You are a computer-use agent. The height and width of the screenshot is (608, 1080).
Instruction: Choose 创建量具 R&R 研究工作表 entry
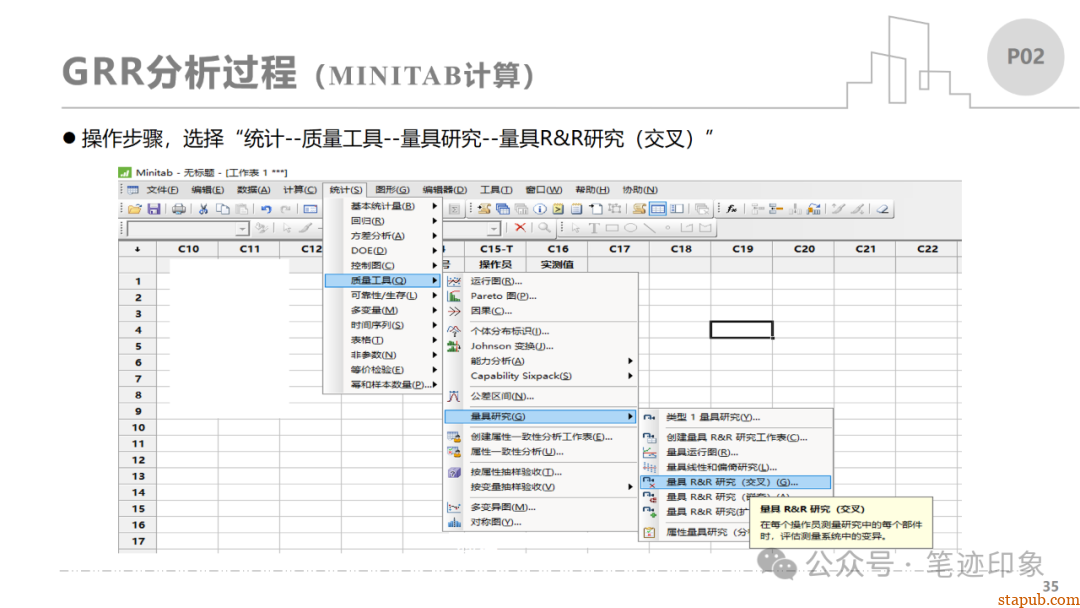coord(736,437)
